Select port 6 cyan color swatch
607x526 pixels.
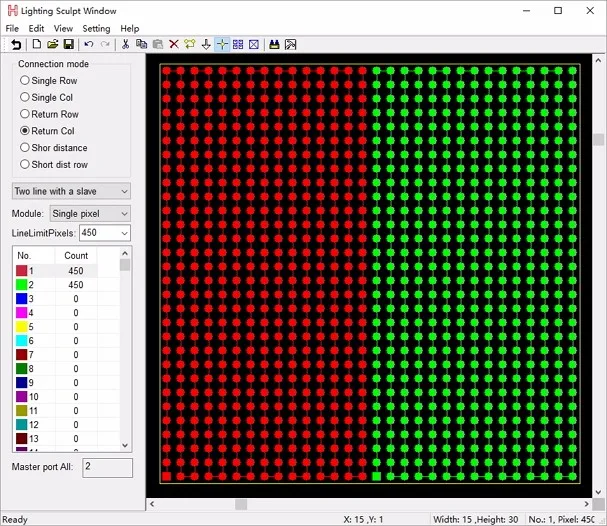[21, 341]
